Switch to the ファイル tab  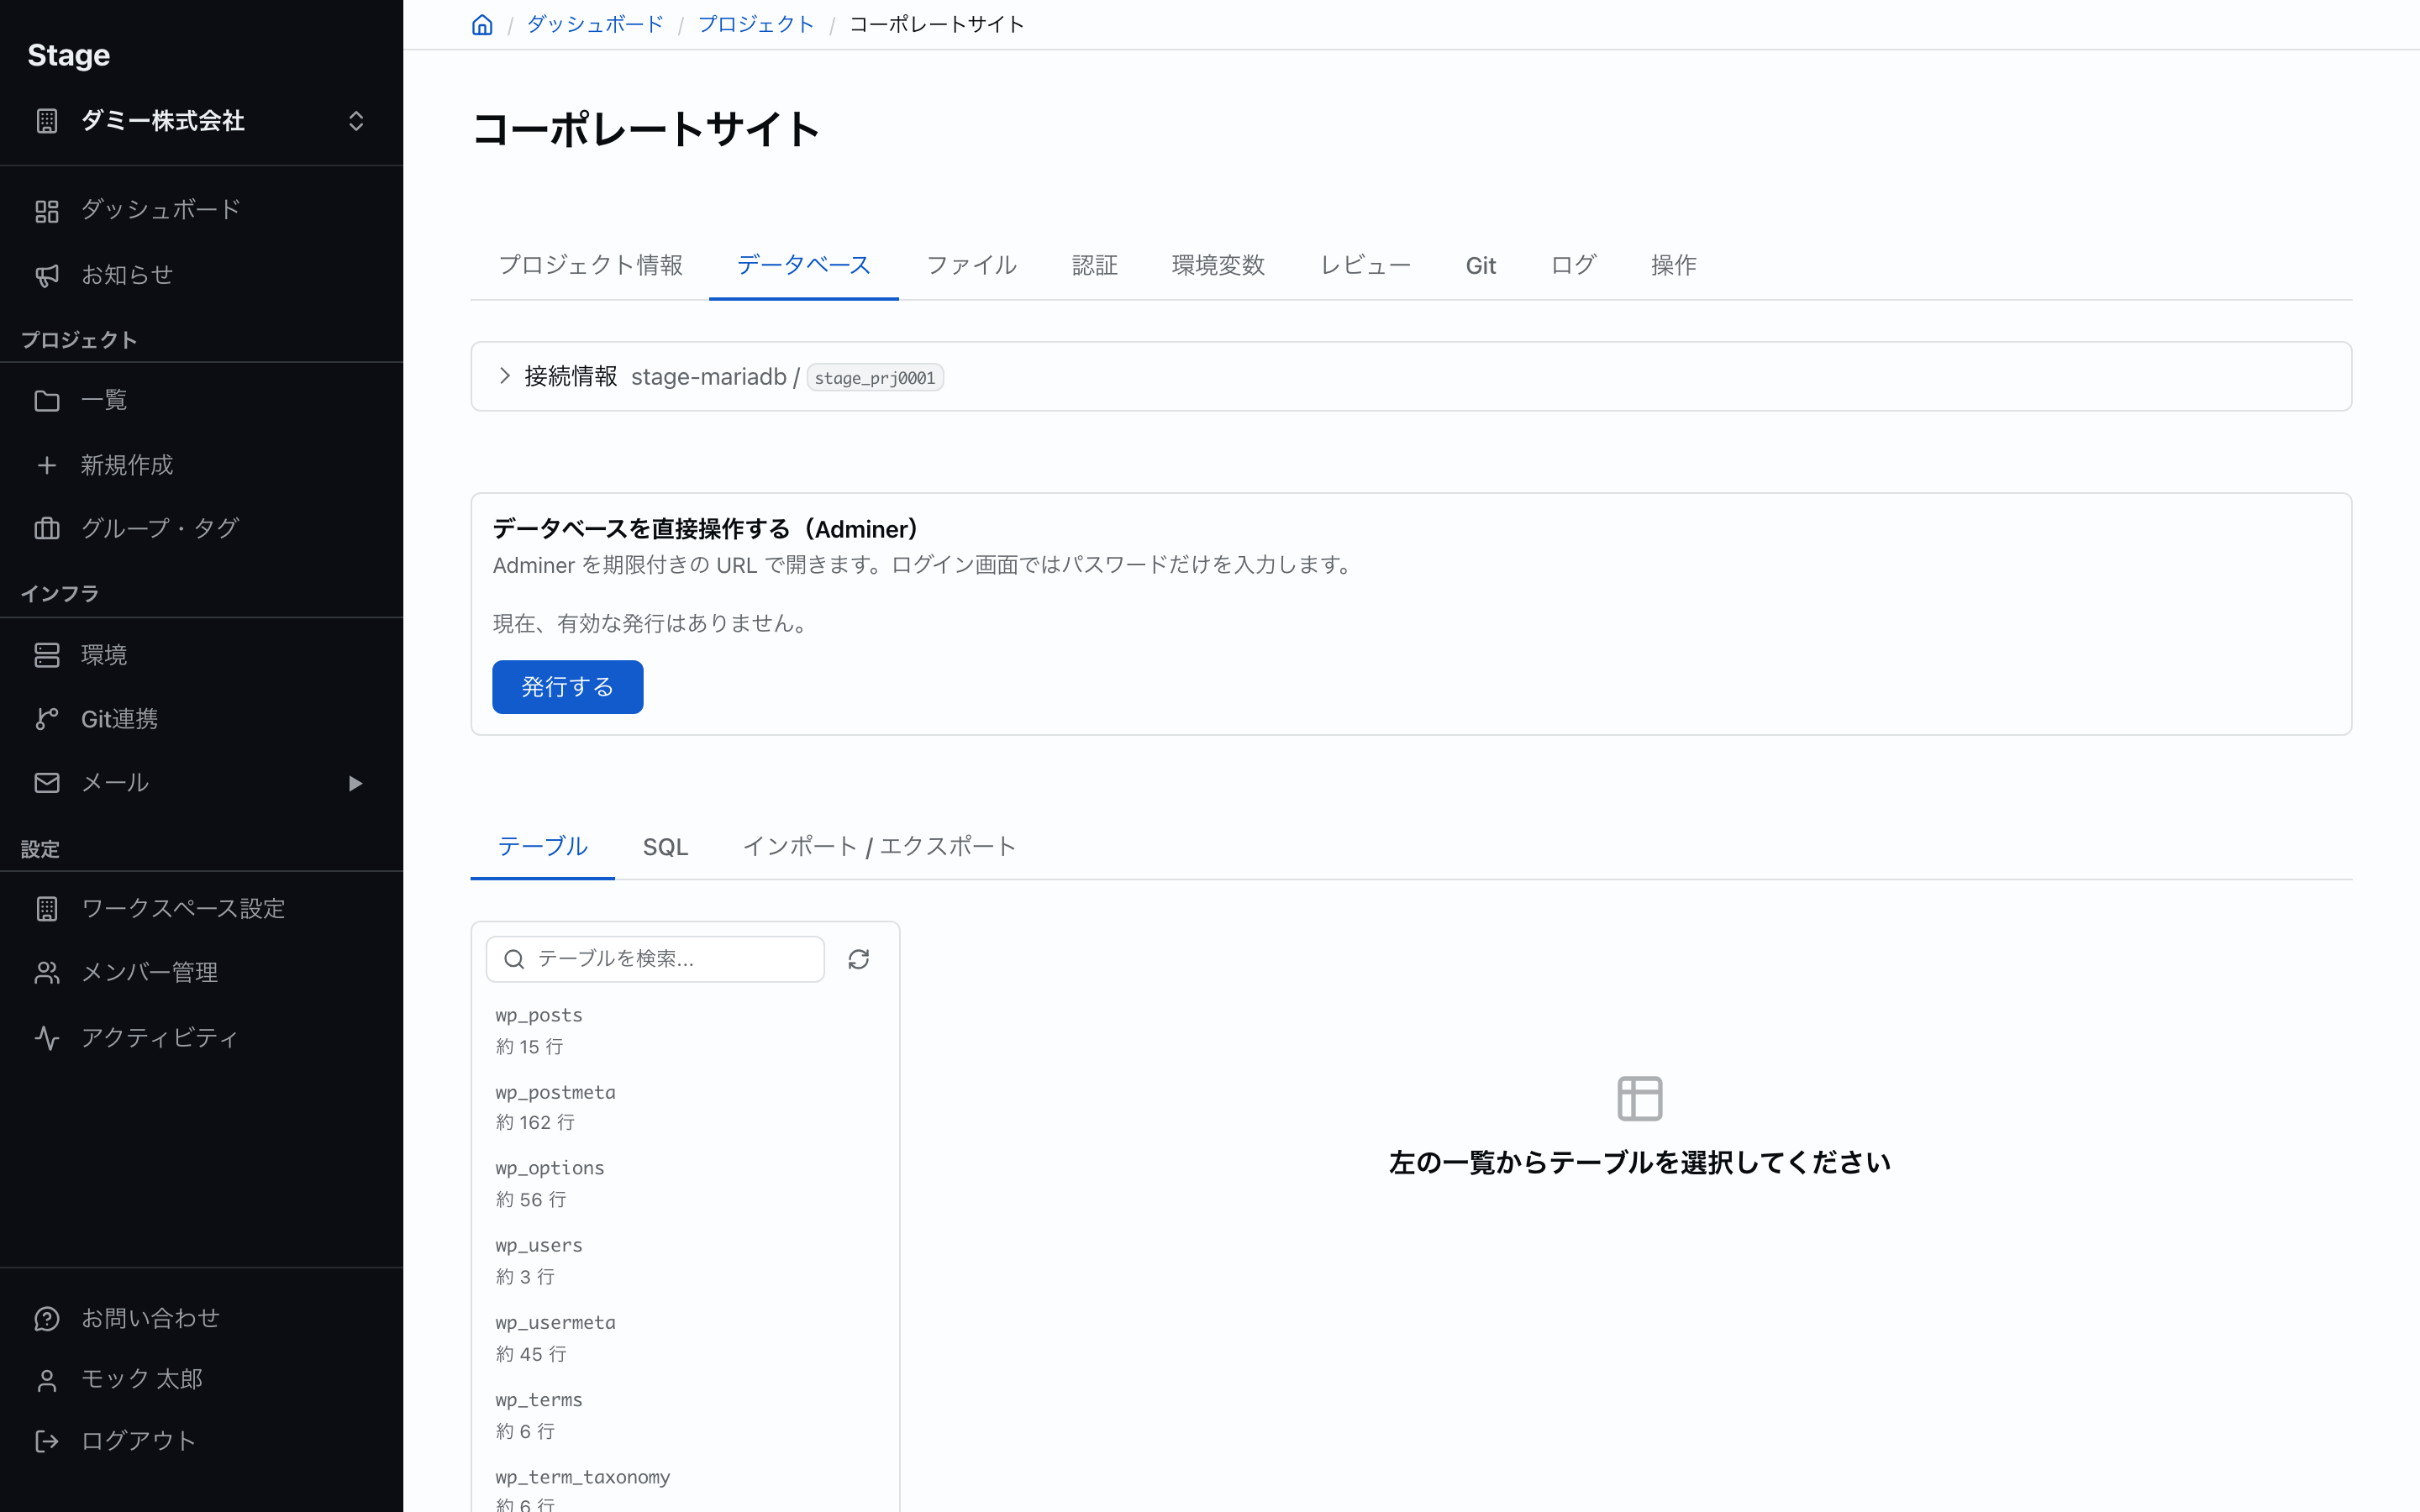point(971,265)
